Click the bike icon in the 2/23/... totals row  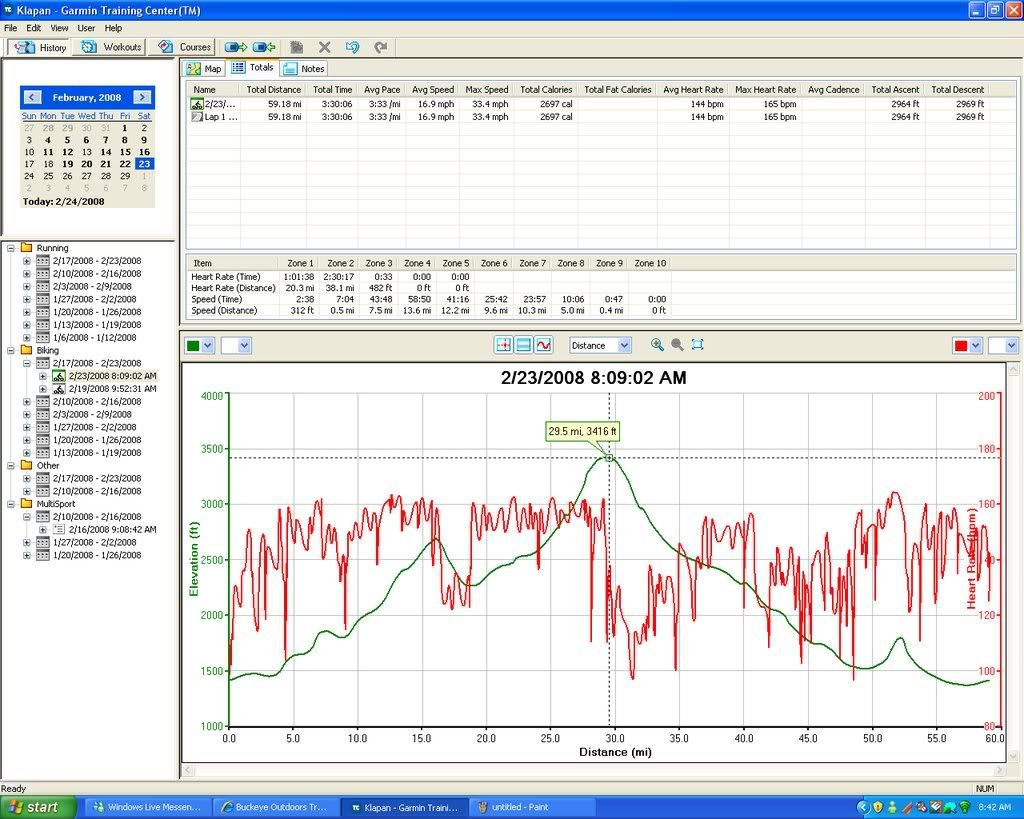(197, 104)
